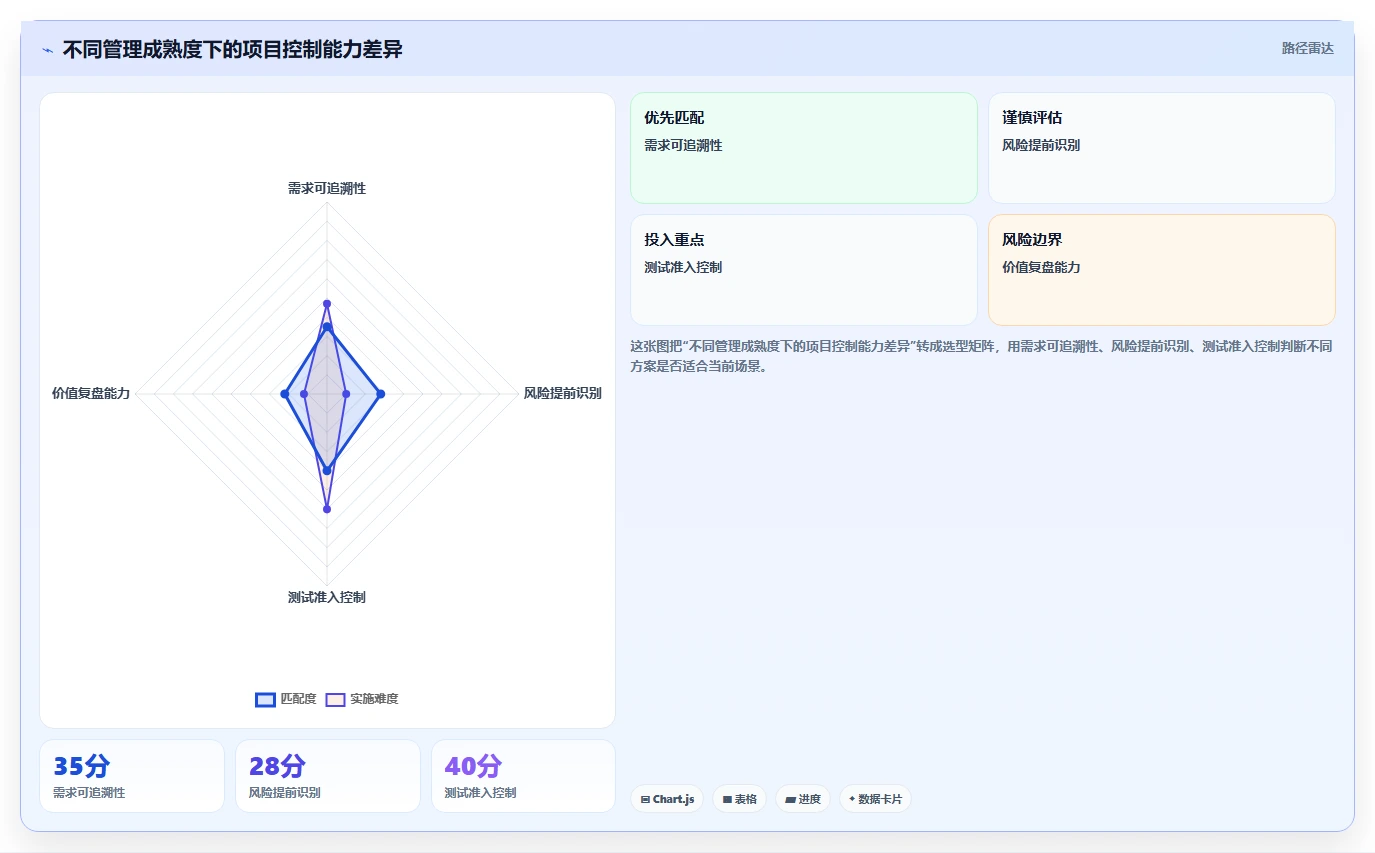Click the blue 匹配度 legend swatch
Image resolution: width=1375 pixels, height=853 pixels.
click(x=265, y=699)
